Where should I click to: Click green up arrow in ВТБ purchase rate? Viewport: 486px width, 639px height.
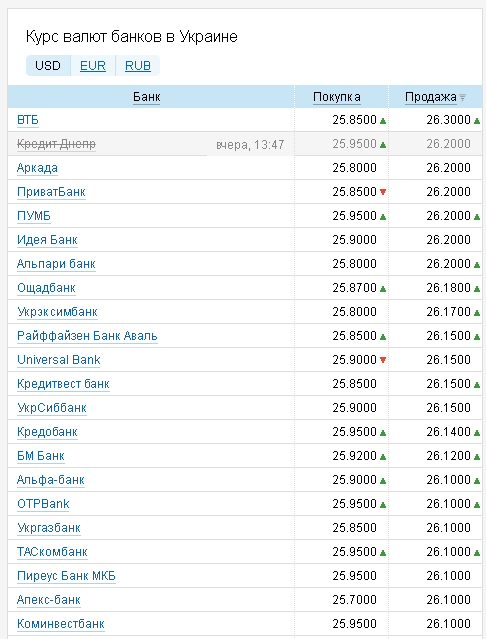tap(383, 121)
